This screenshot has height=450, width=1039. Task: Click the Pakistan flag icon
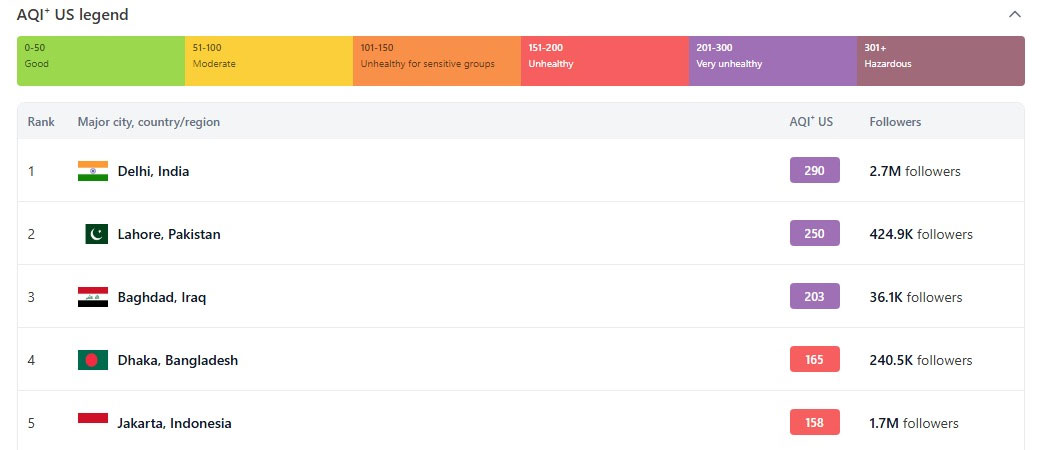pyautogui.click(x=96, y=234)
